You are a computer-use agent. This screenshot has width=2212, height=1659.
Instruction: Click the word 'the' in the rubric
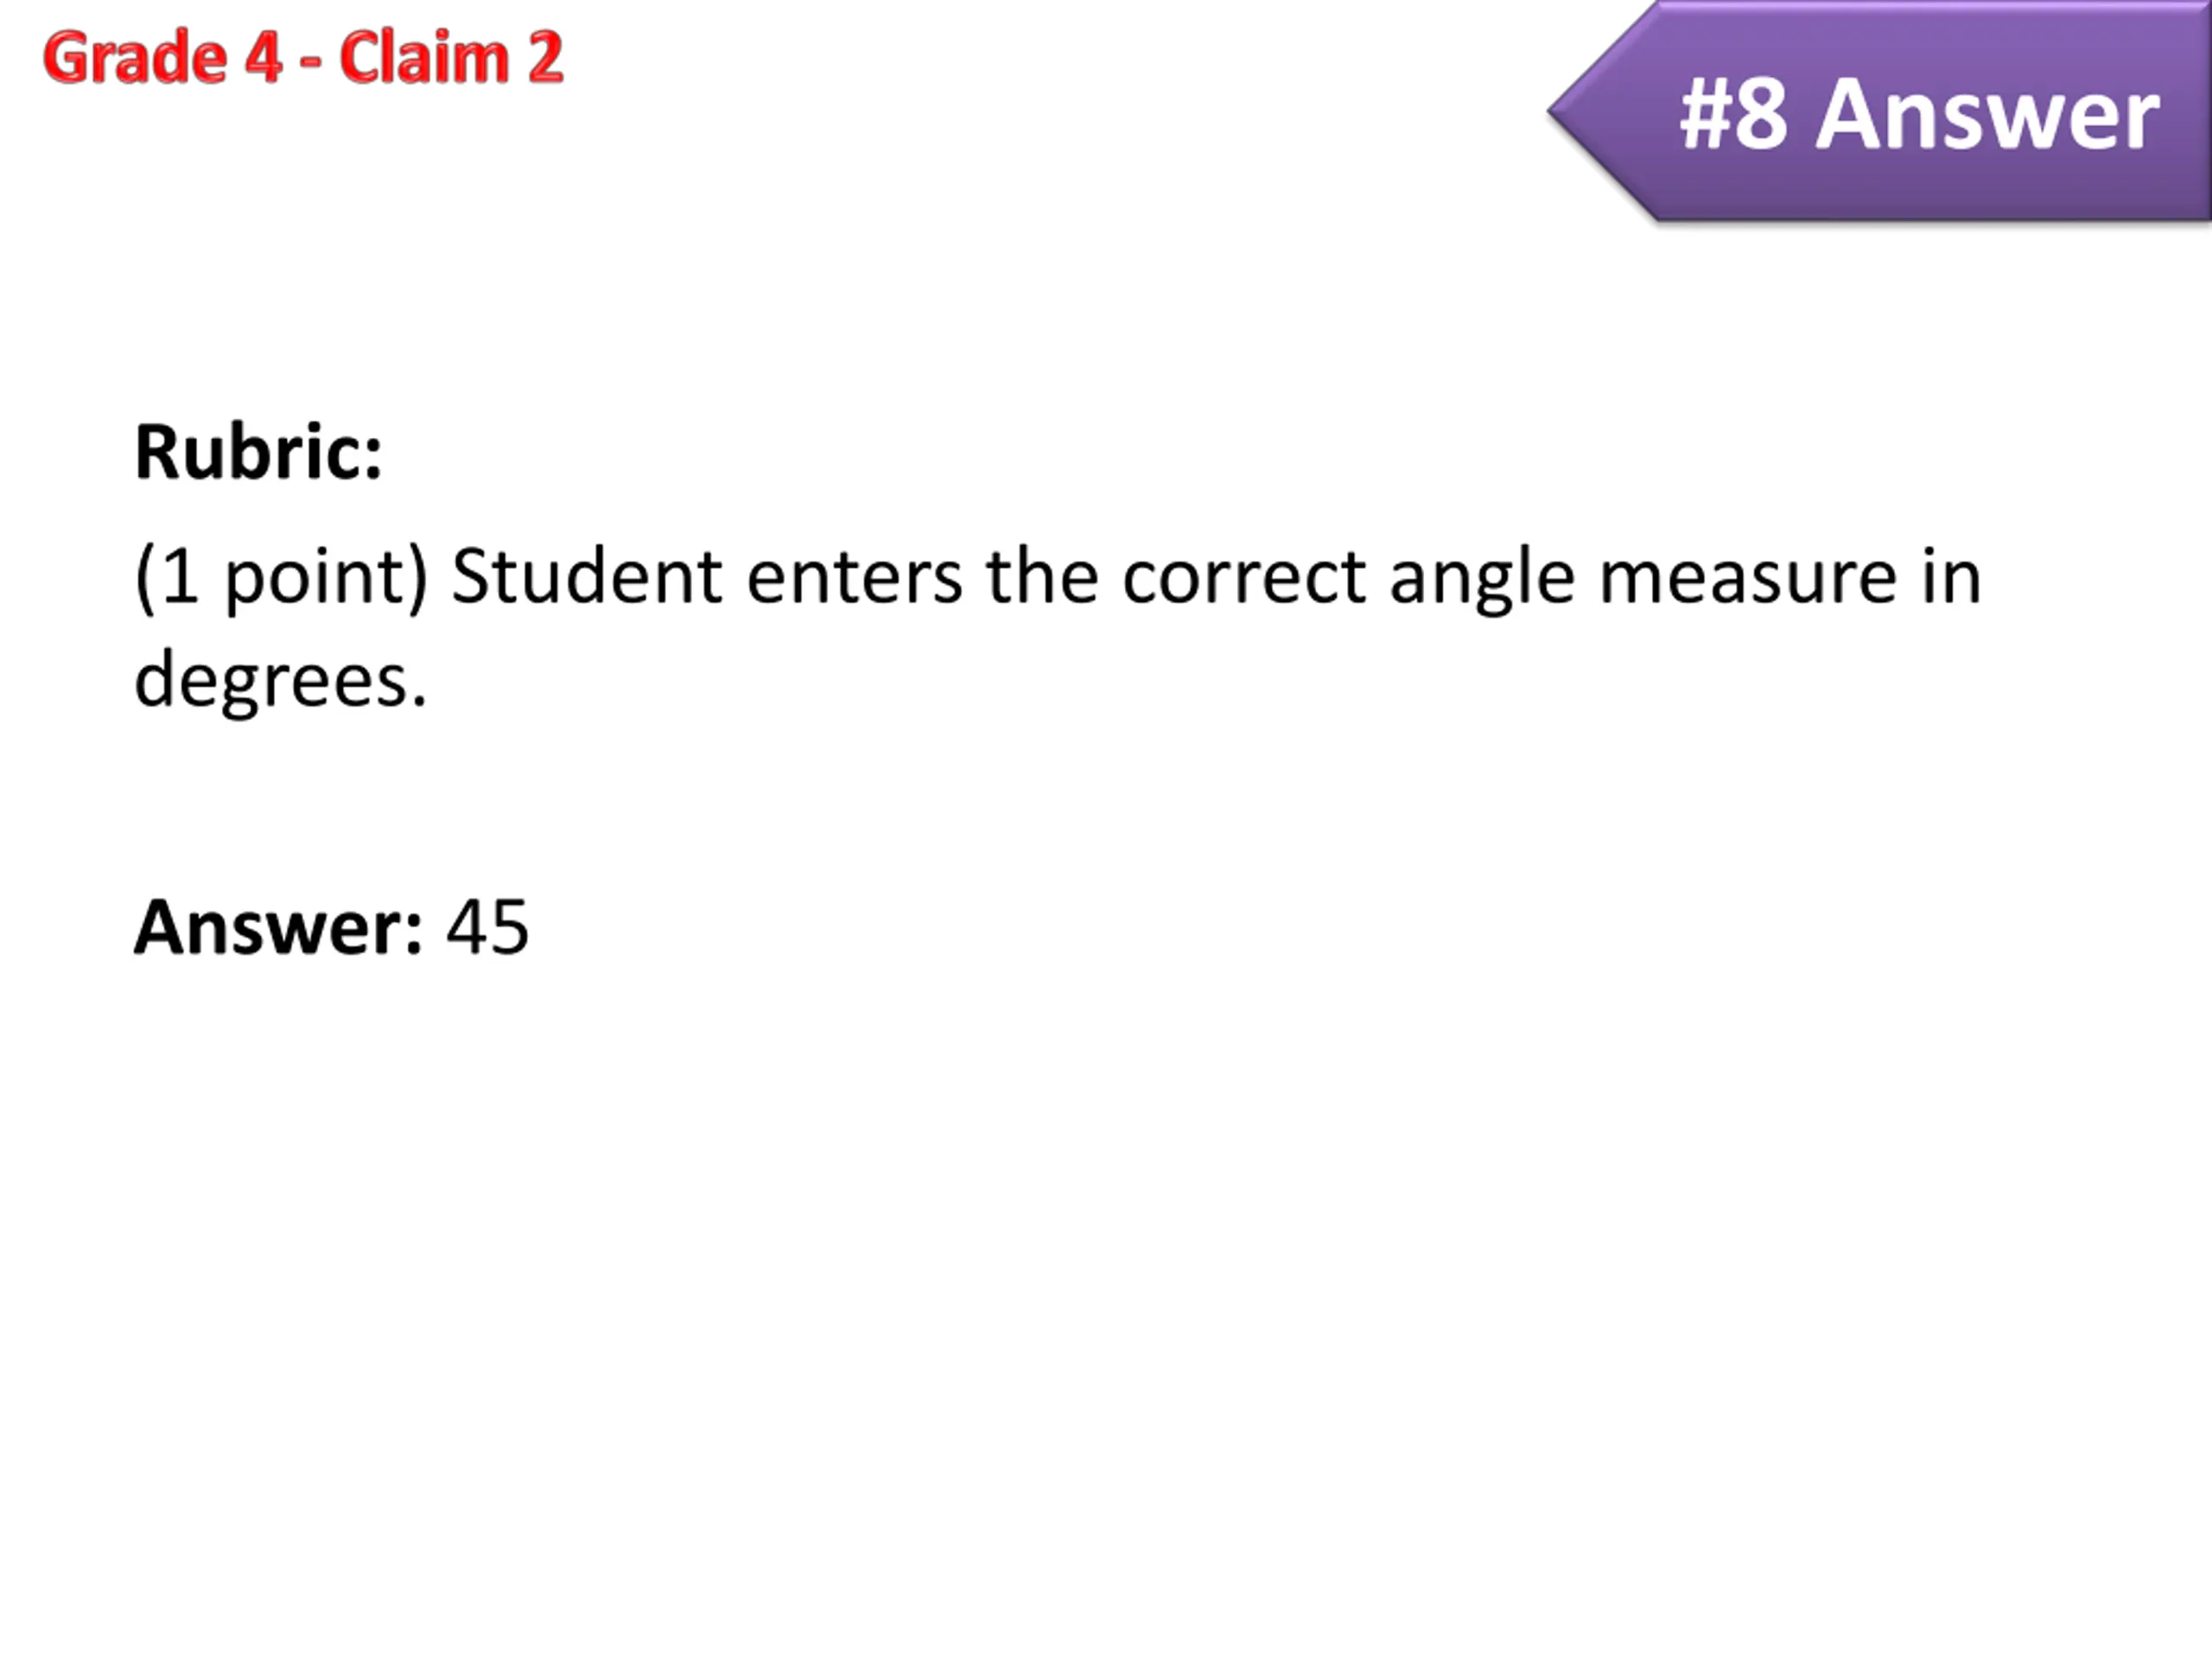click(x=1042, y=577)
